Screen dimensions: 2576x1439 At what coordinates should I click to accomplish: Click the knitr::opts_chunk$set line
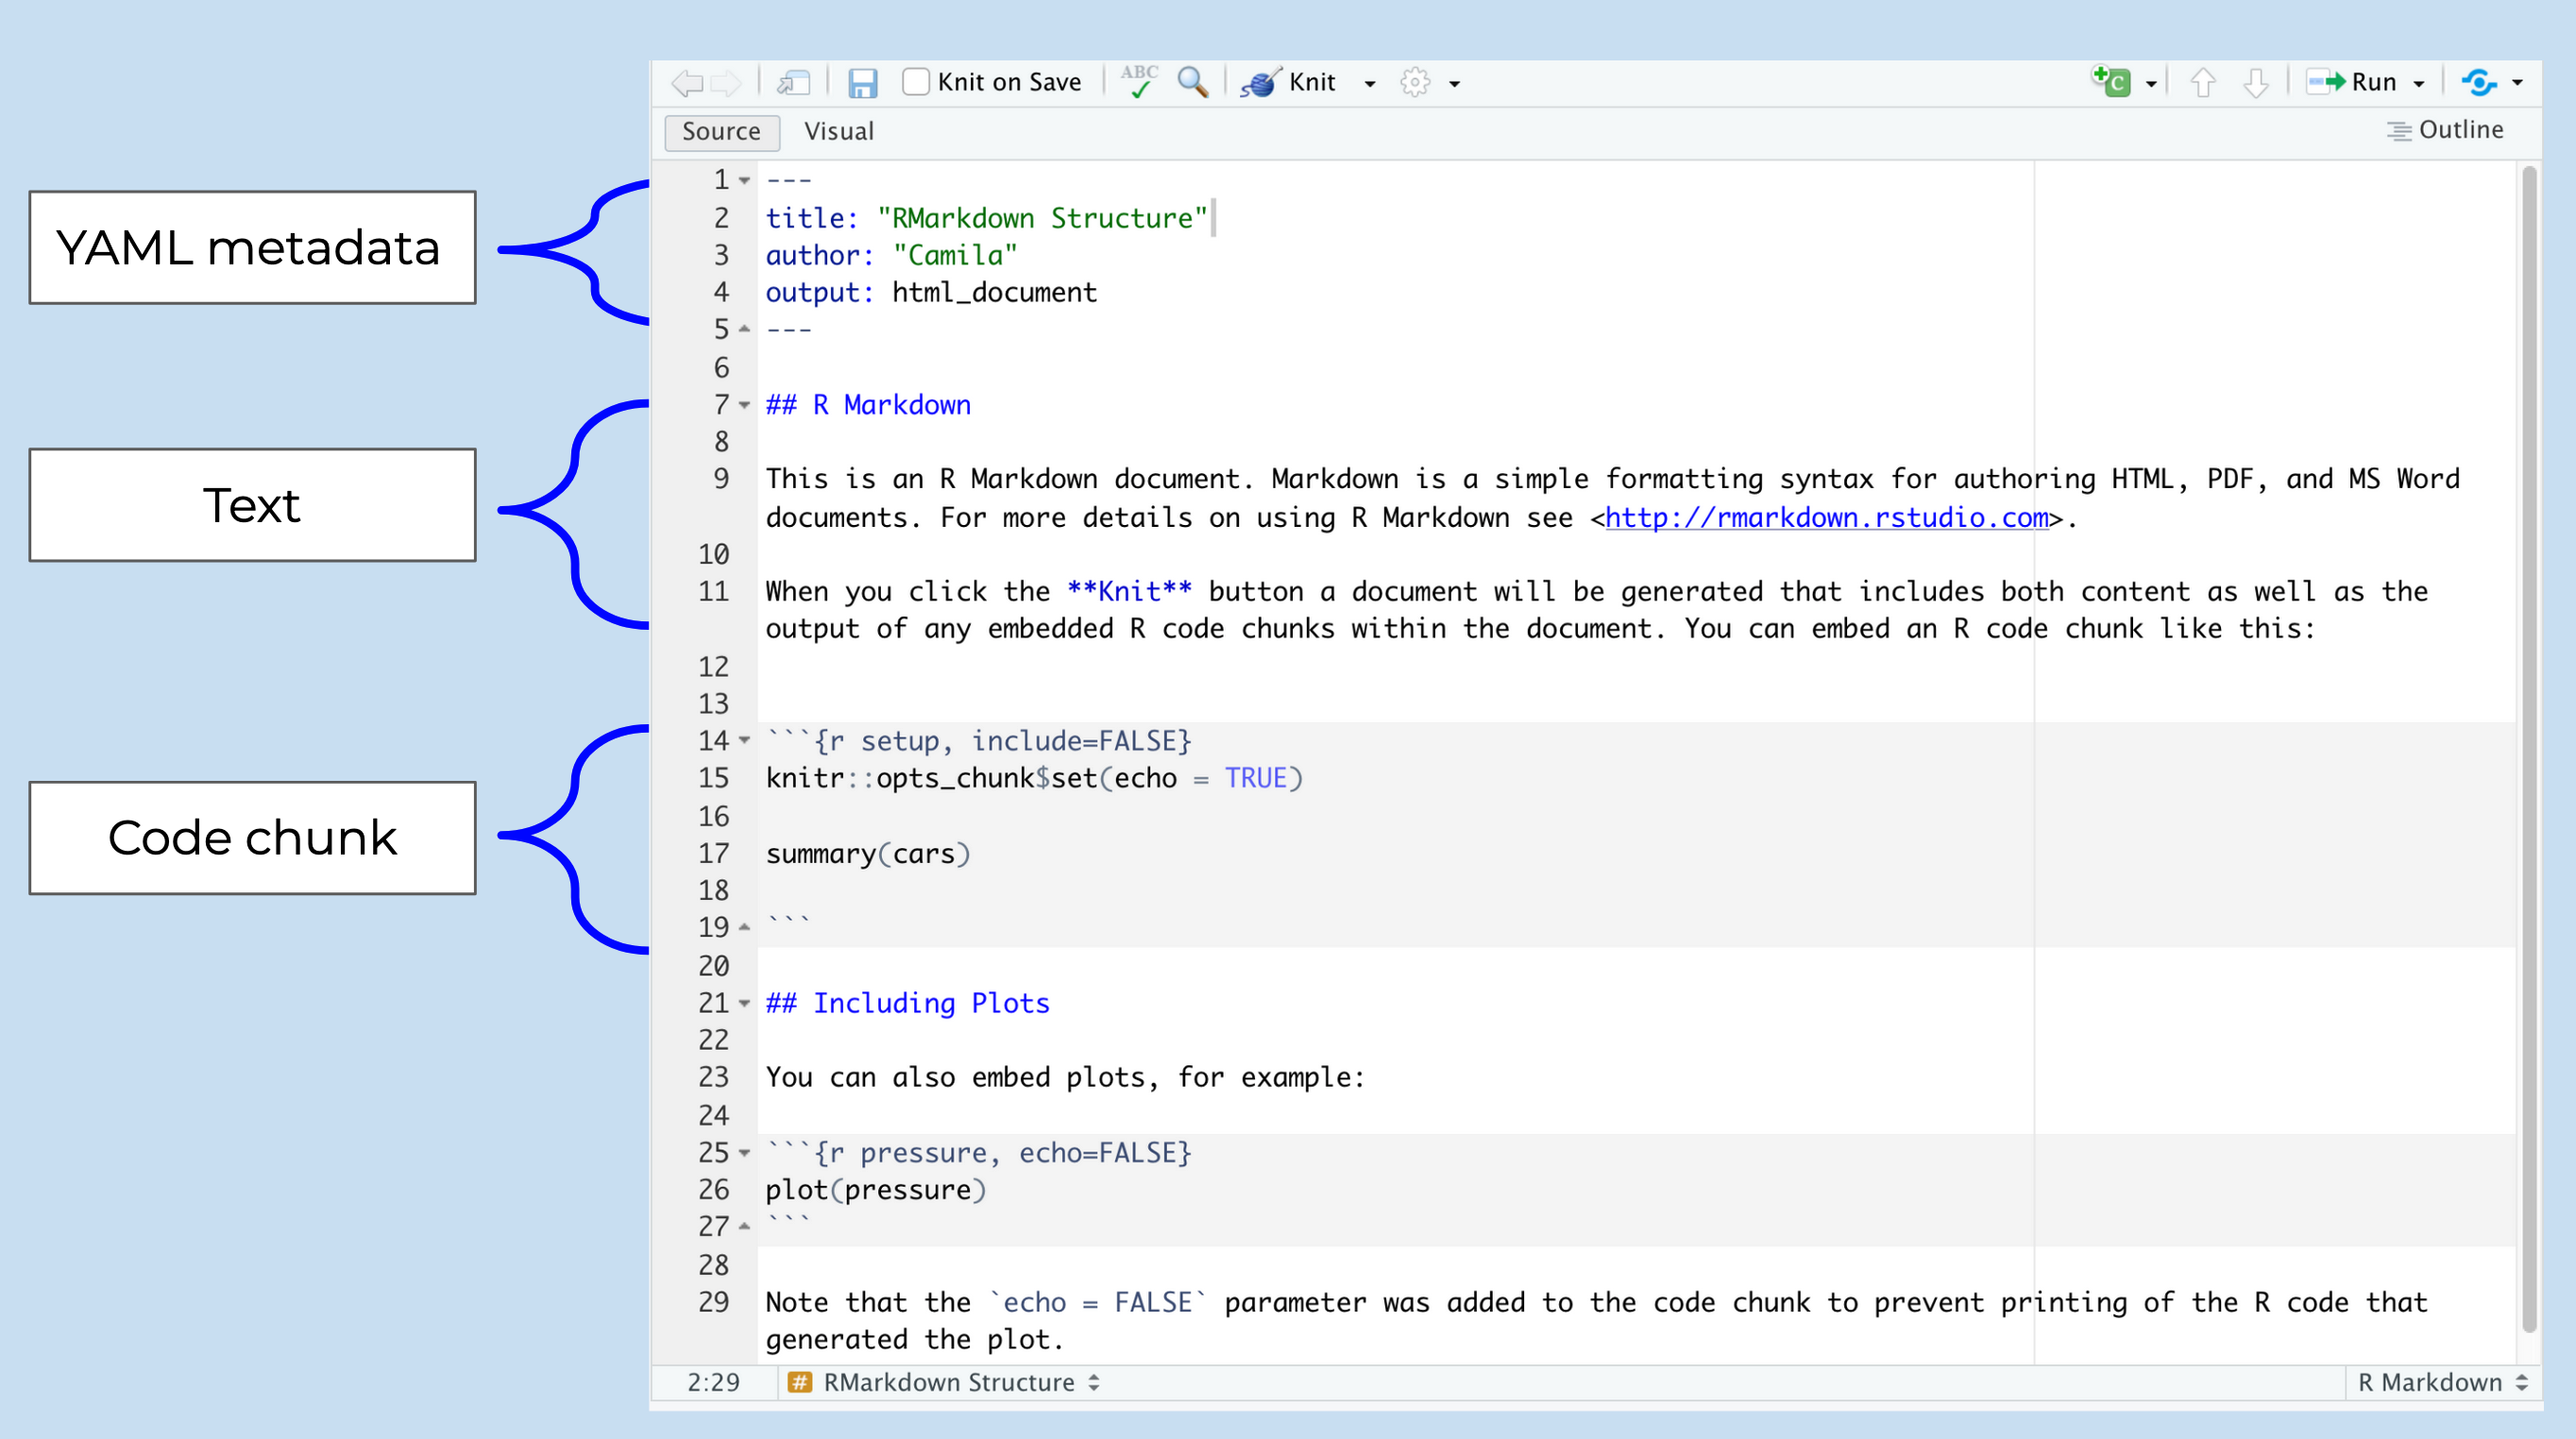pos(1034,778)
